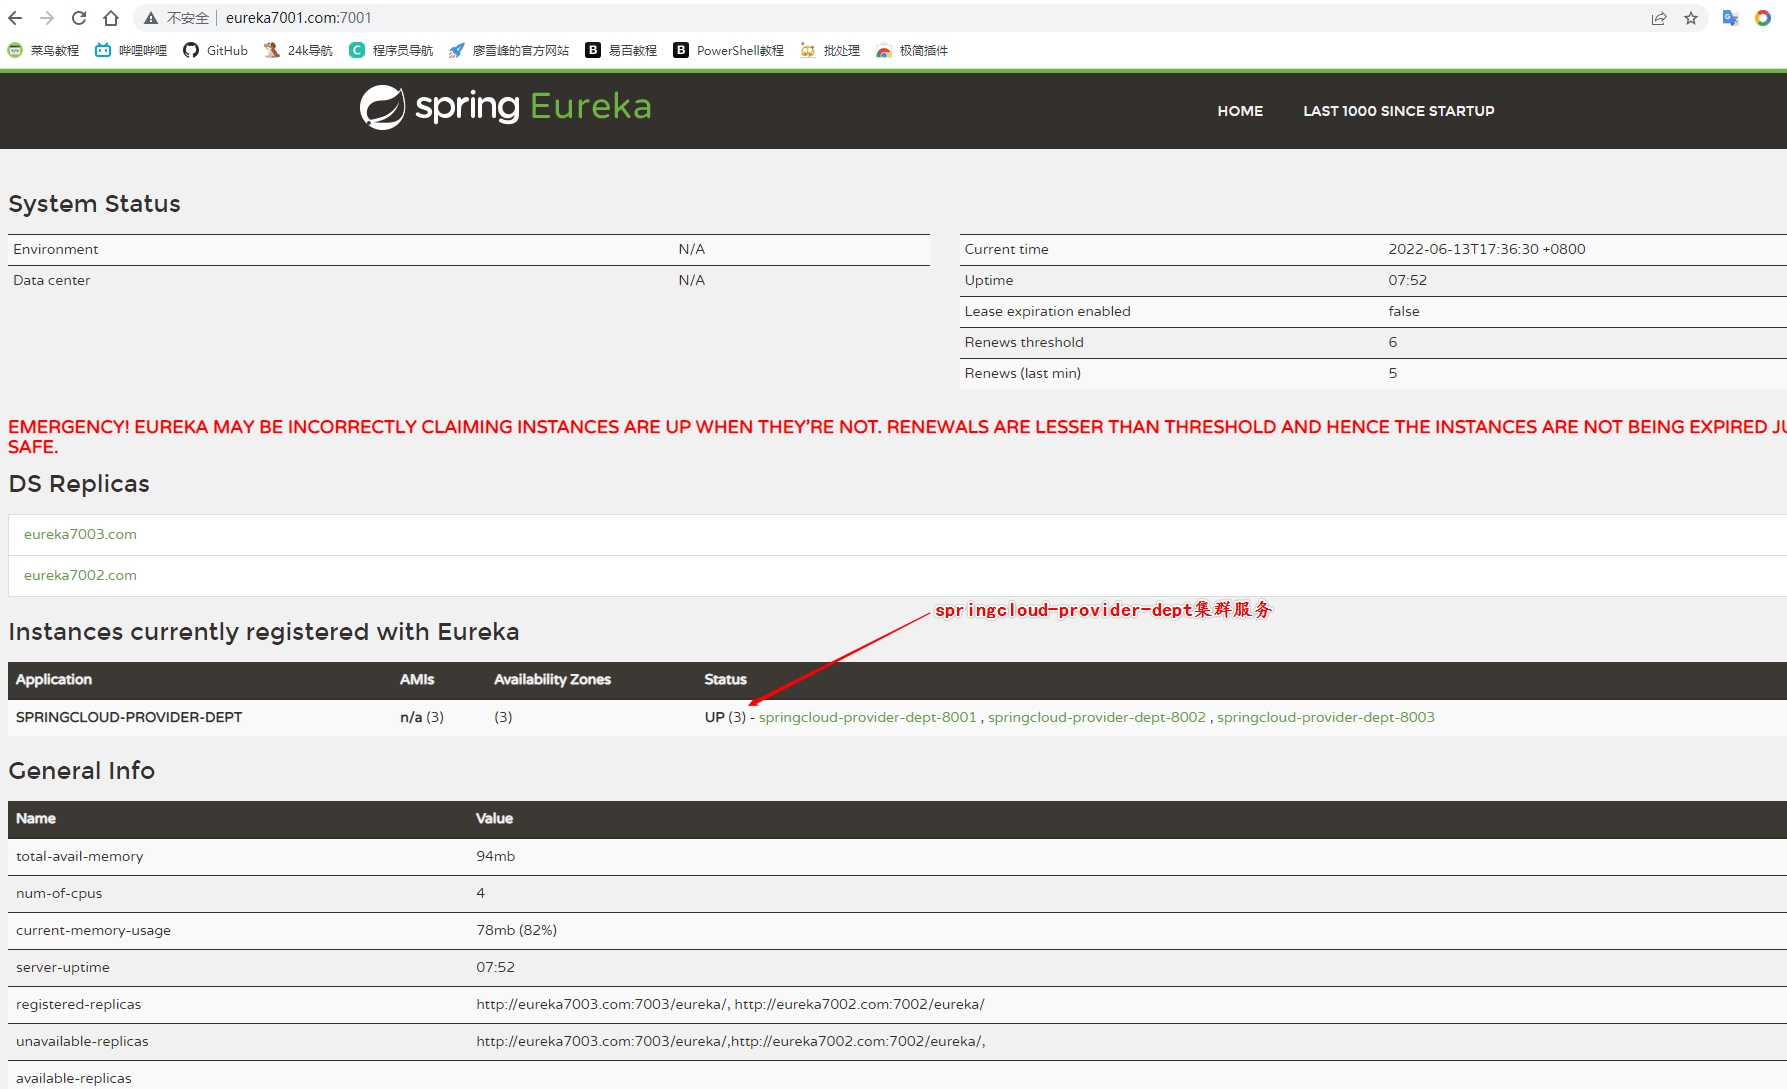Click the unavailable-replicas row label
The width and height of the screenshot is (1787, 1089).
[82, 1041]
